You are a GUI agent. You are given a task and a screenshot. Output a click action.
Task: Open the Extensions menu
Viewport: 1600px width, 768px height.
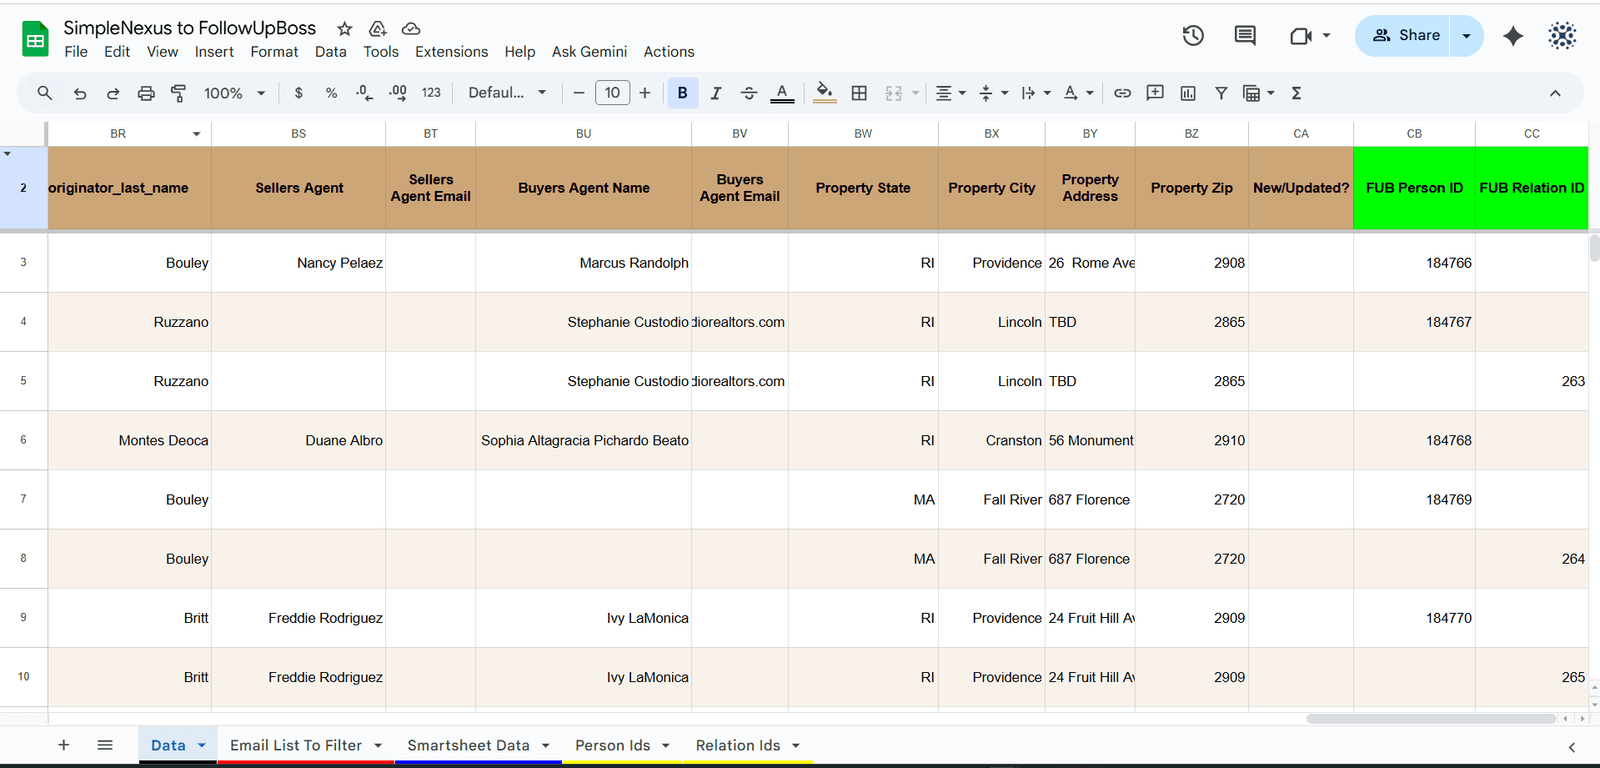click(x=451, y=52)
